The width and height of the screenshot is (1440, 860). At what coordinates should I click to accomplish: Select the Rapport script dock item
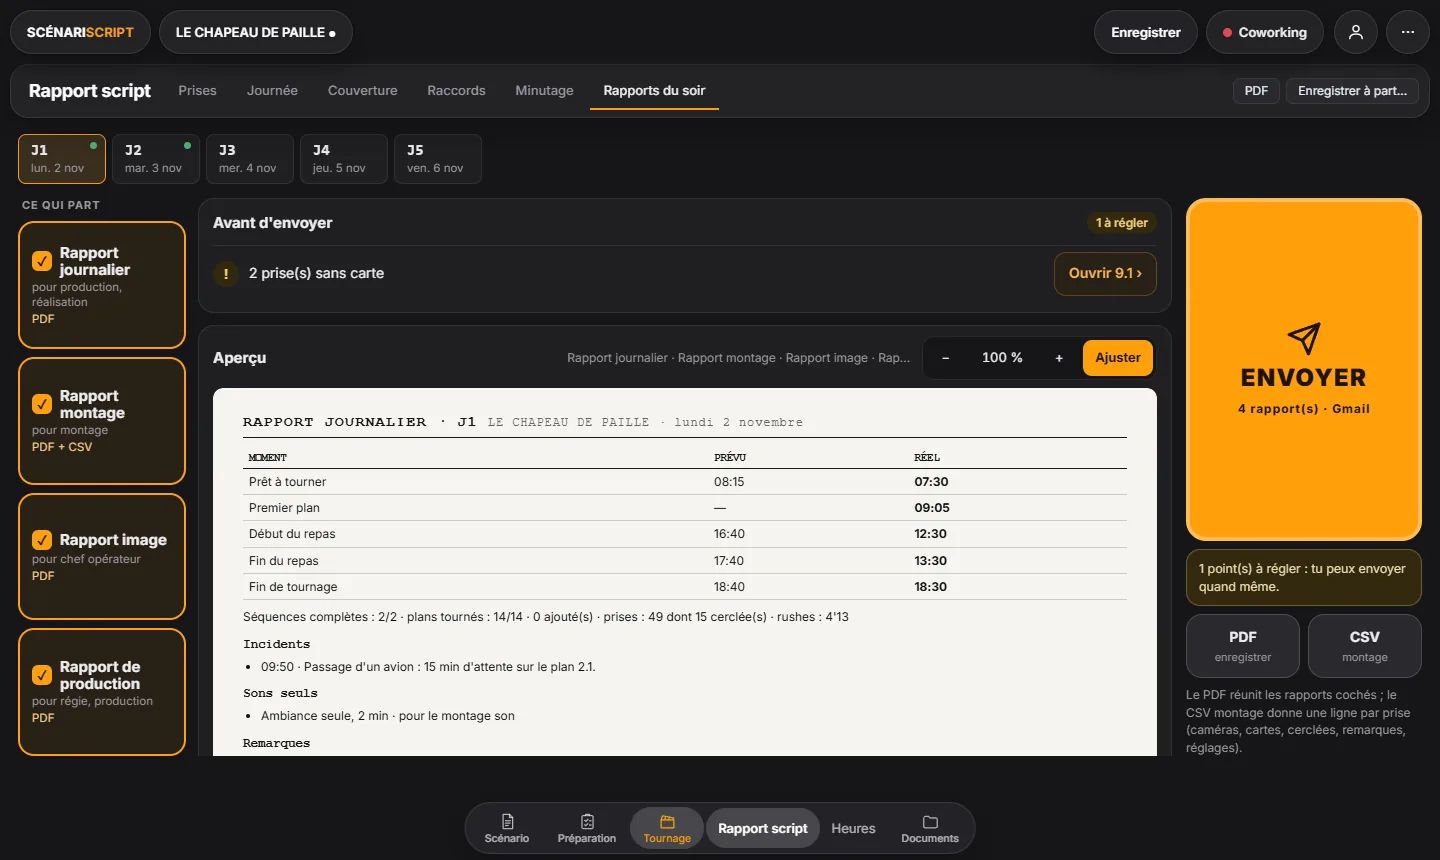pyautogui.click(x=763, y=828)
